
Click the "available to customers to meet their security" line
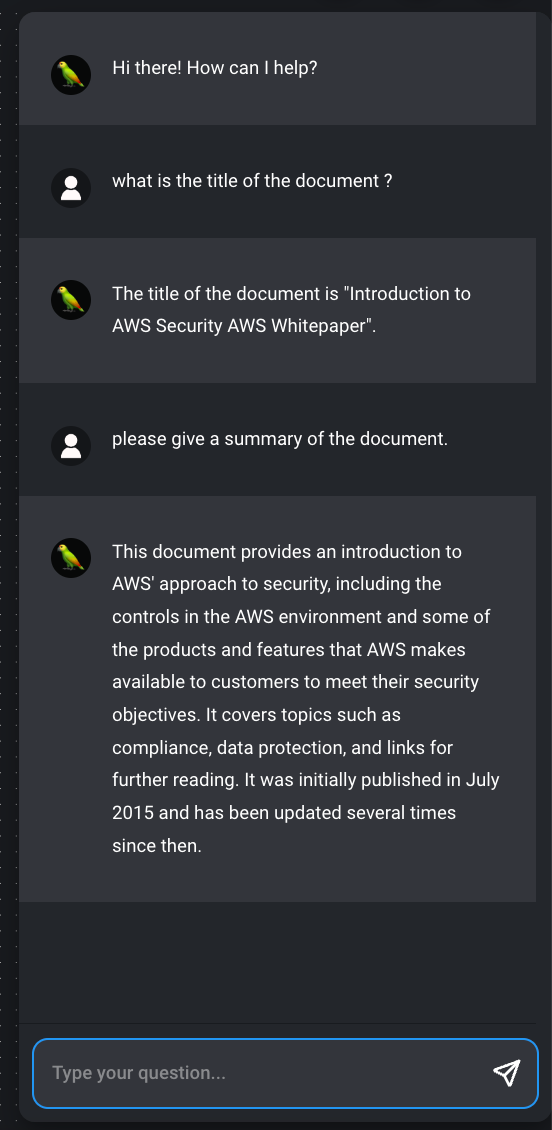[x=295, y=682]
